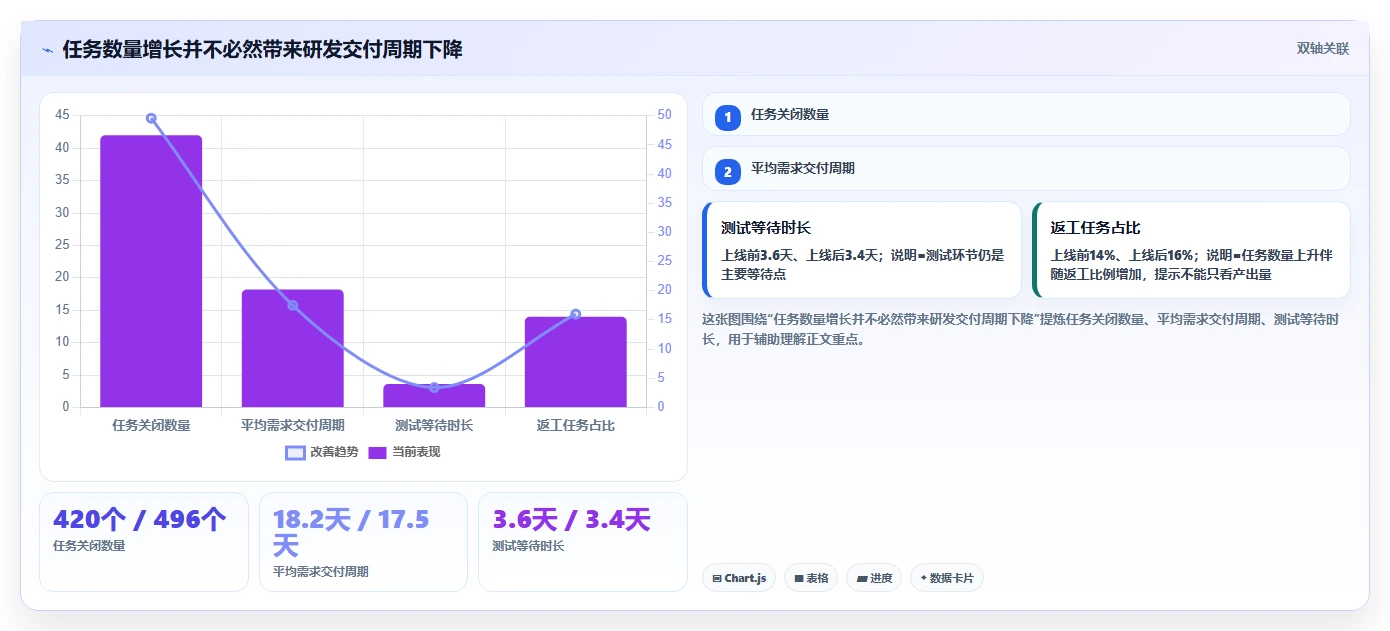Click the 返工任务占比 purple bar
Image resolution: width=1390 pixels, height=631 pixels.
tap(576, 362)
